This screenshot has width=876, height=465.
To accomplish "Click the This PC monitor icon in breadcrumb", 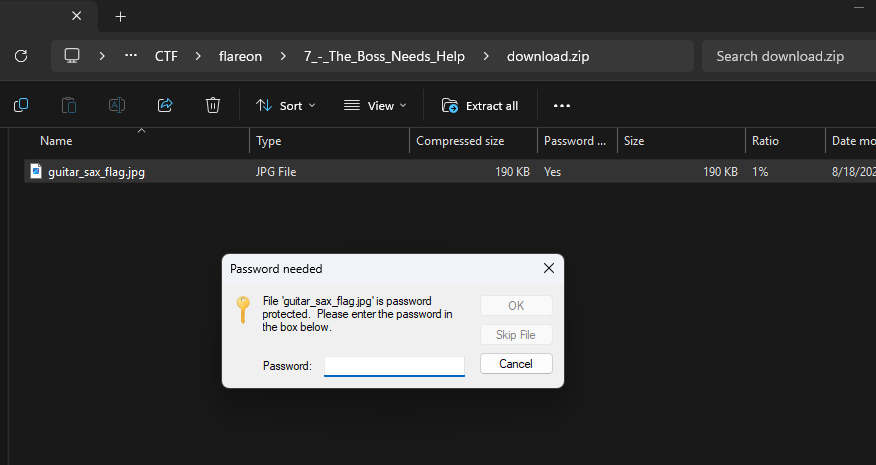I will (72, 56).
